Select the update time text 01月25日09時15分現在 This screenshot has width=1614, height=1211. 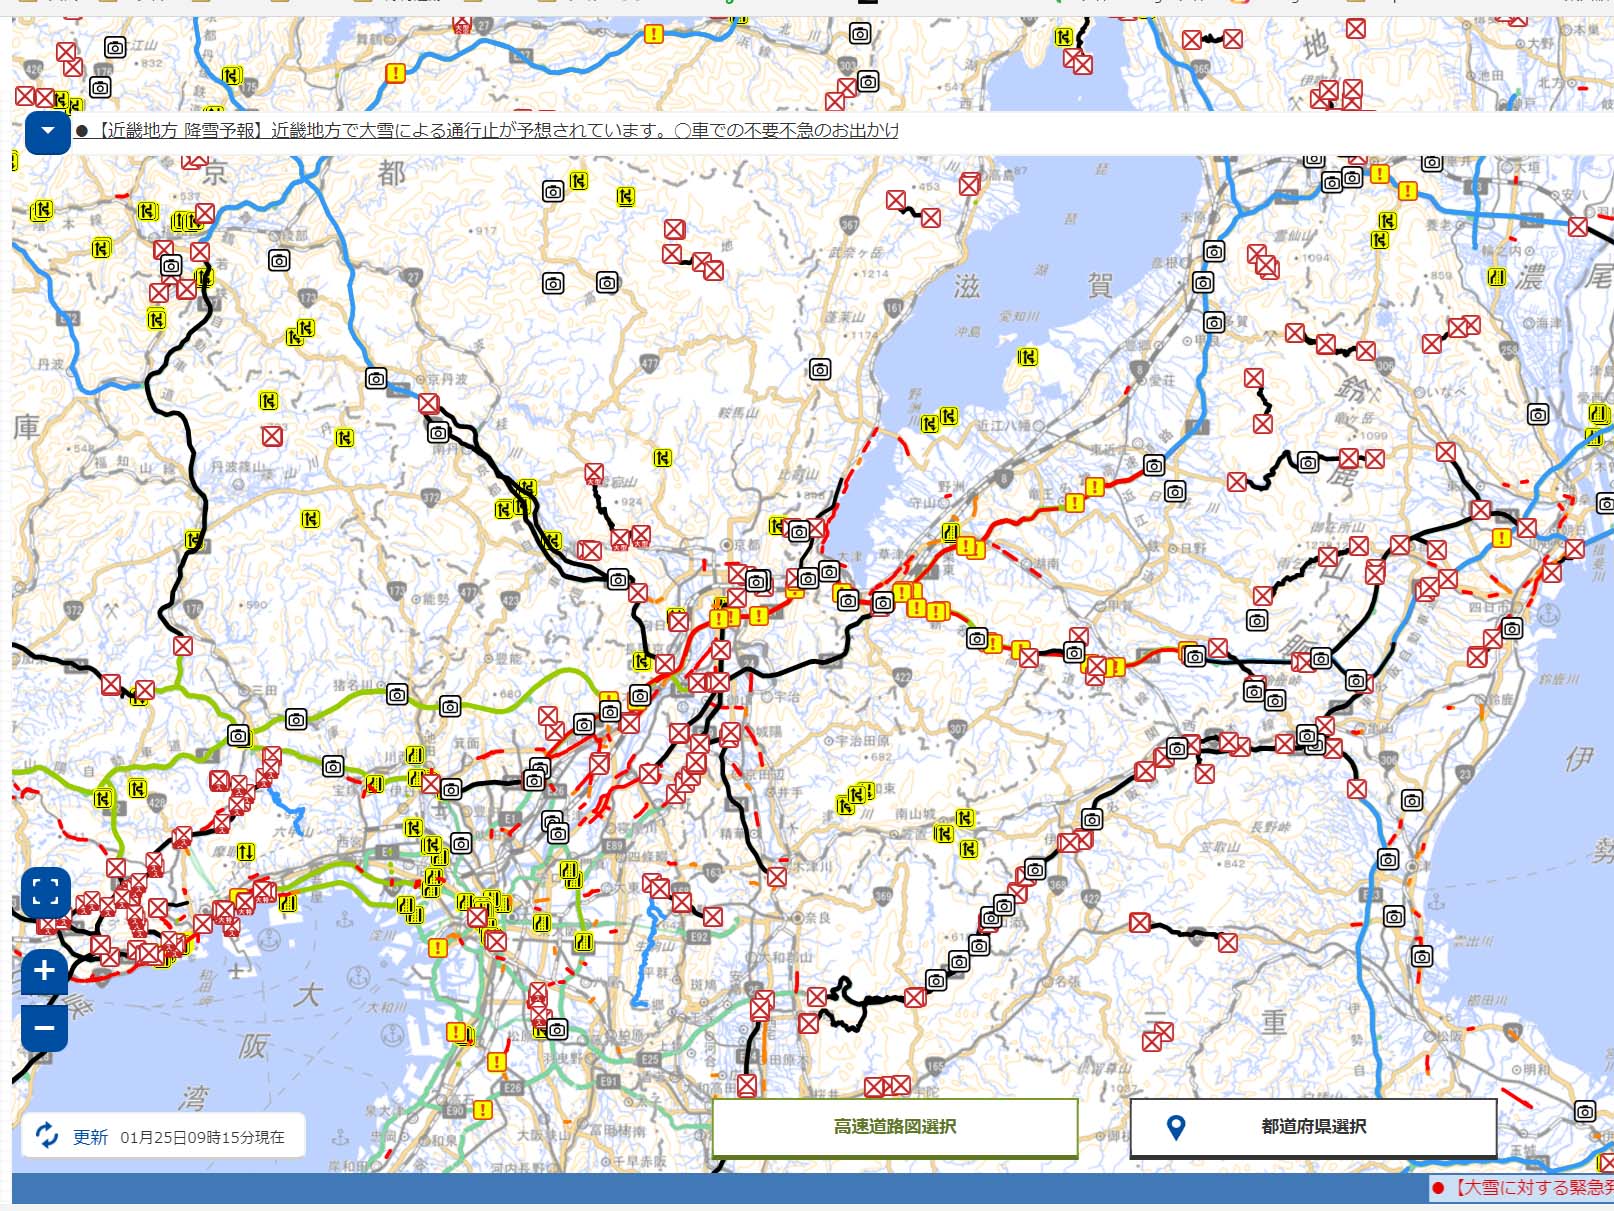pos(202,1137)
